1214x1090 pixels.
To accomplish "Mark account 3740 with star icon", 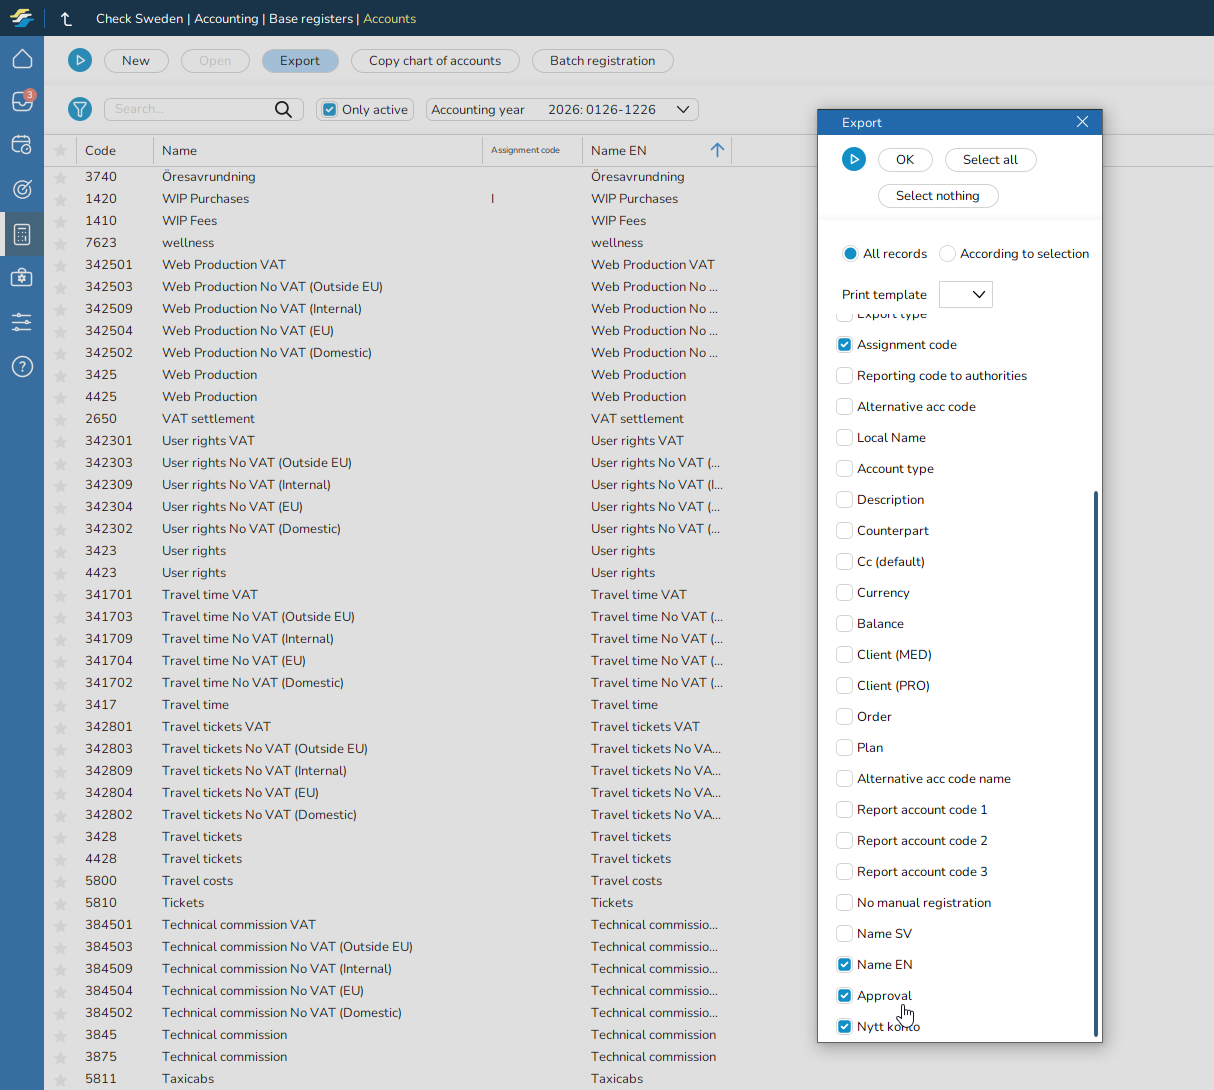I will click(61, 177).
